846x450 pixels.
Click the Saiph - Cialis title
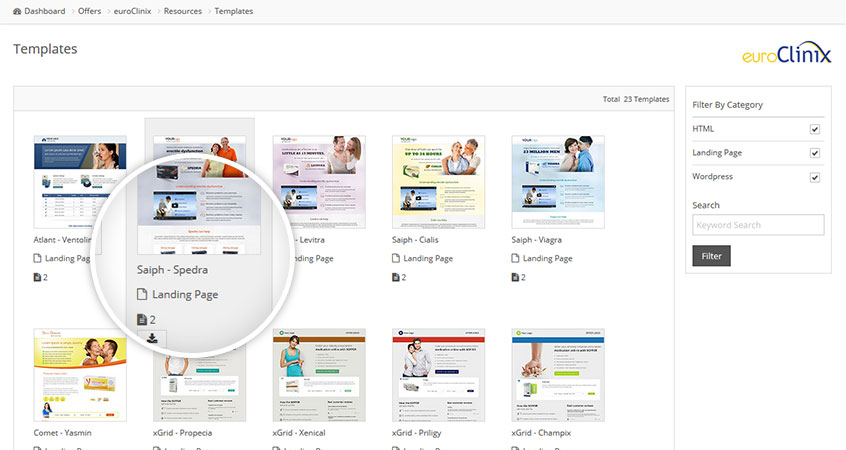pyautogui.click(x=415, y=240)
